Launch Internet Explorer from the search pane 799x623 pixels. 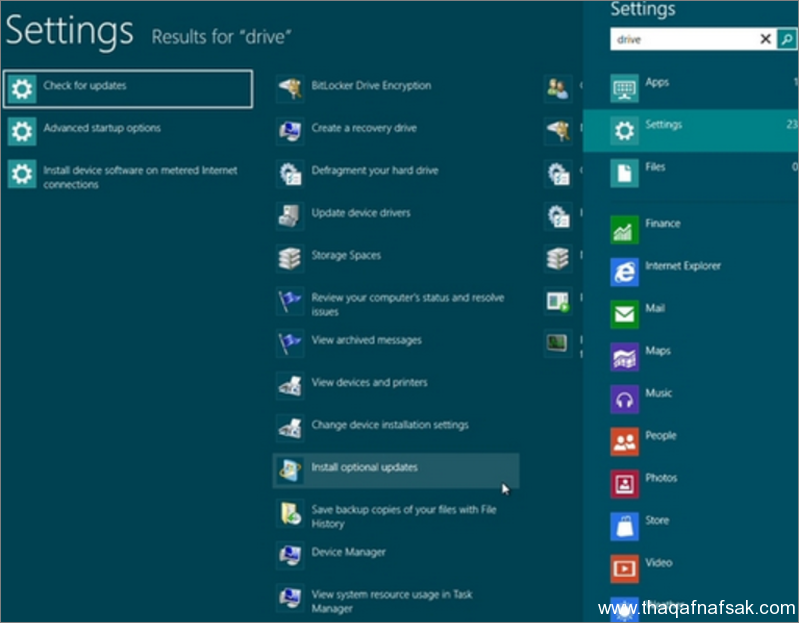coord(625,272)
